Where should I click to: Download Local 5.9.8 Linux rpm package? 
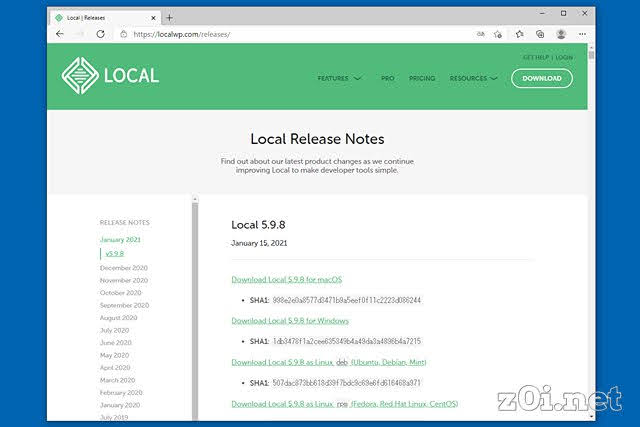(x=344, y=404)
